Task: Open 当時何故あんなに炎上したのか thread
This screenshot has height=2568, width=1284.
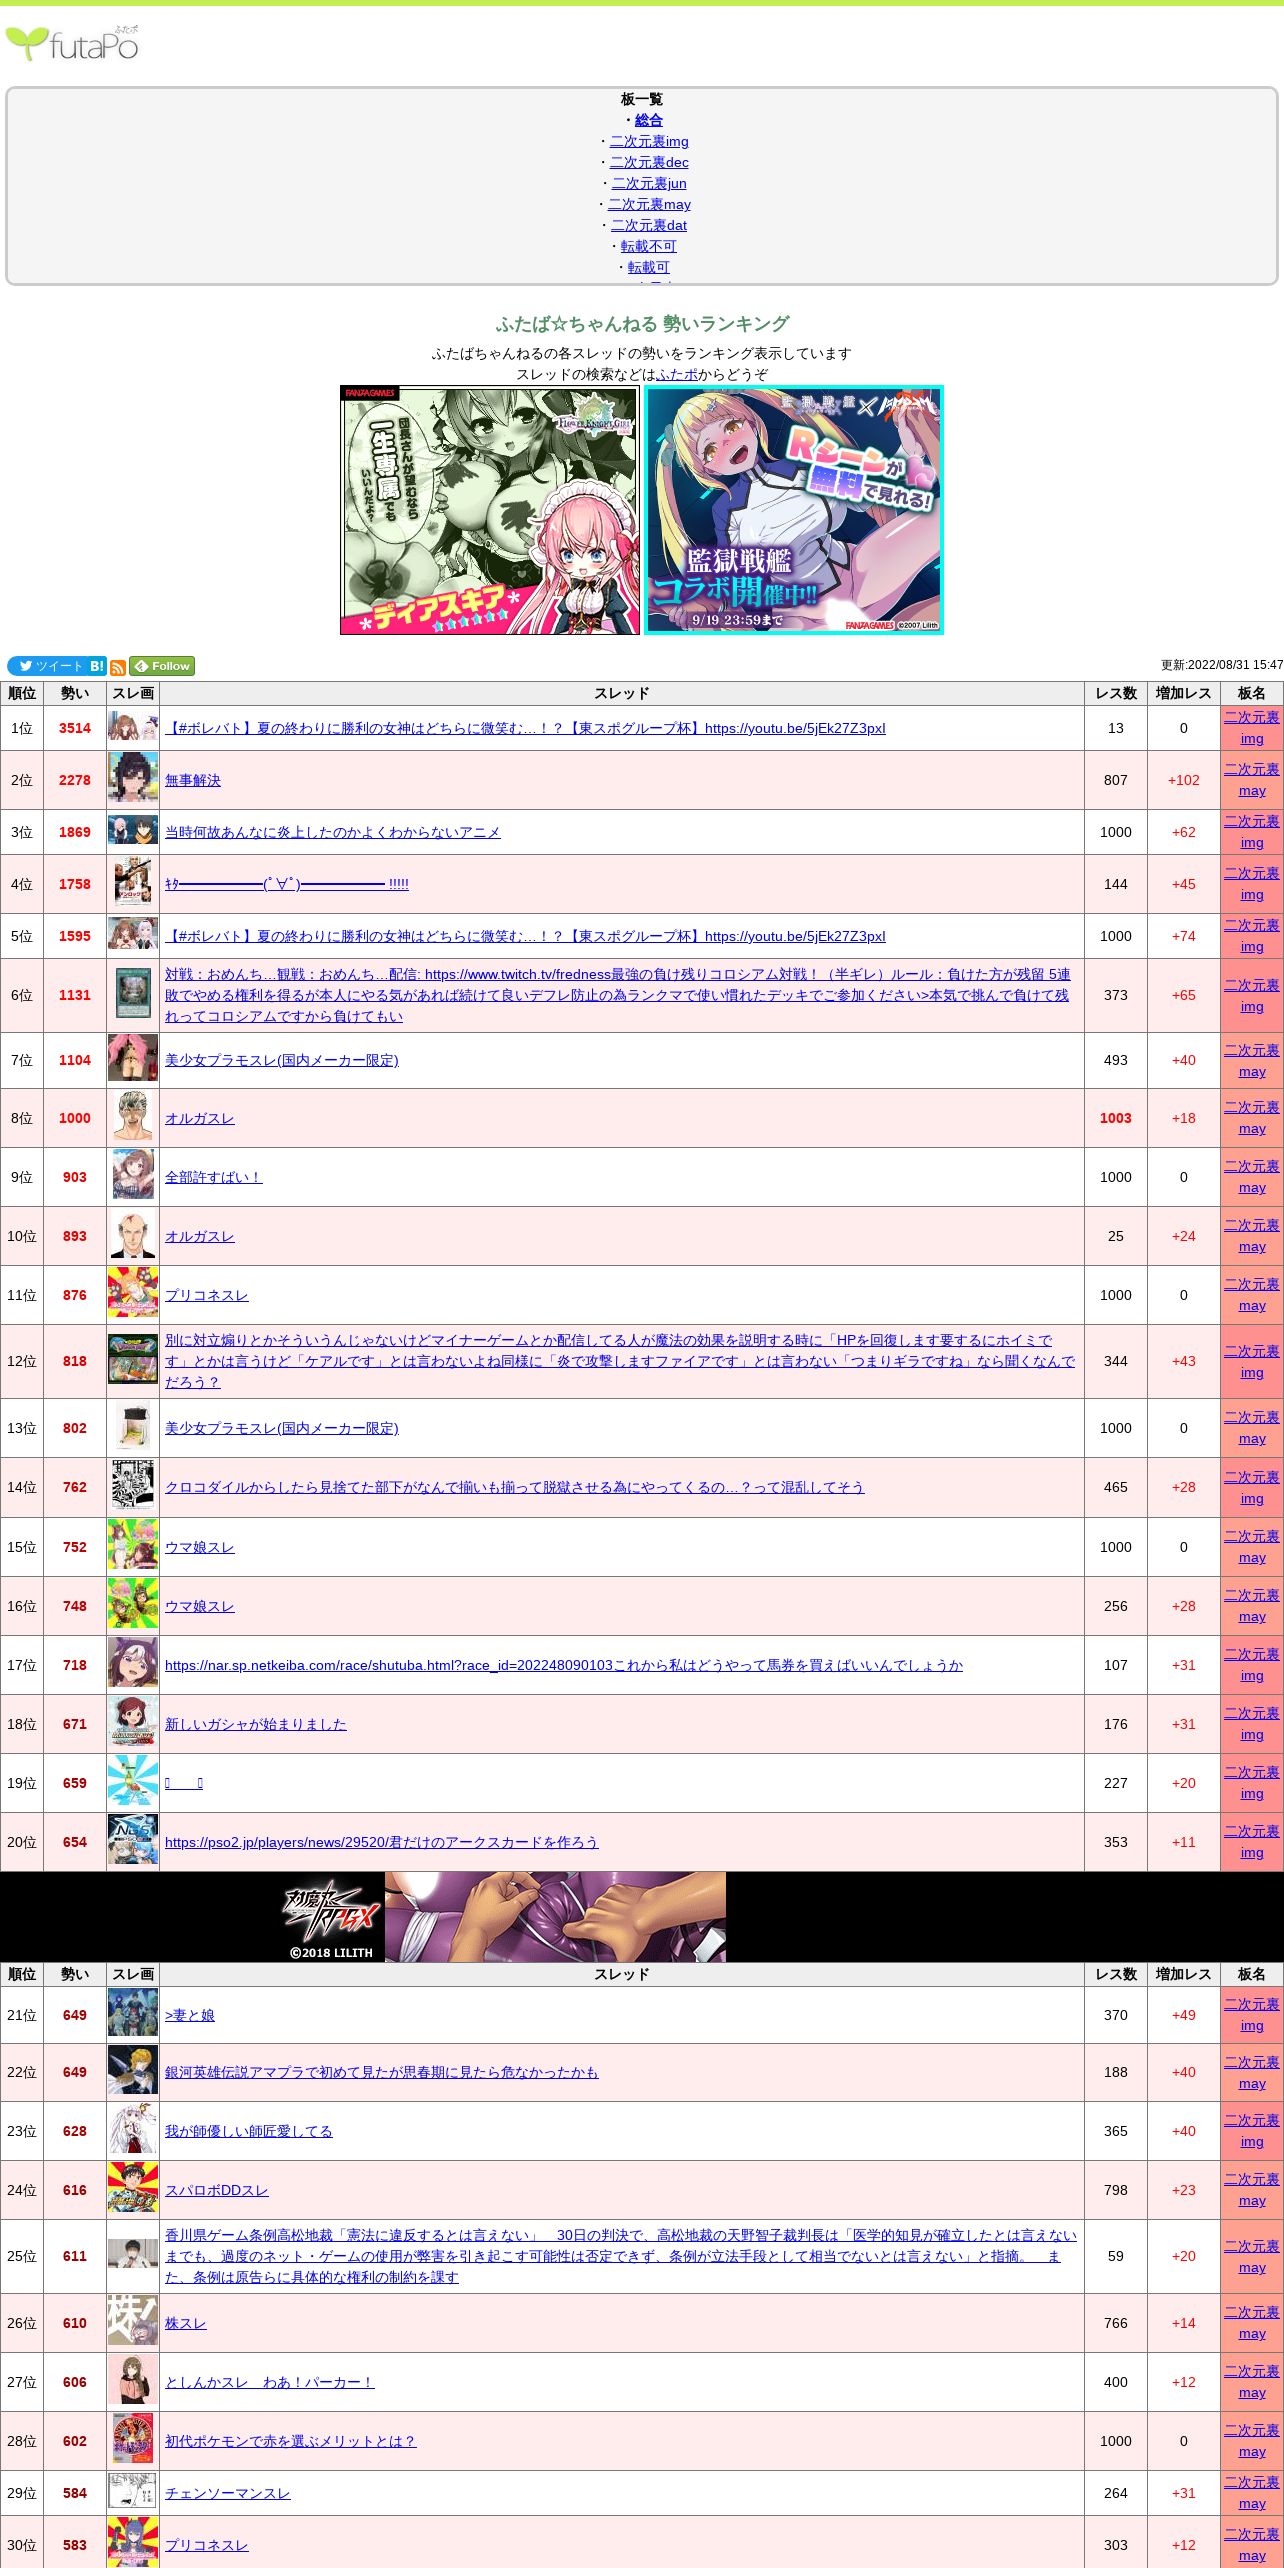Action: (333, 832)
